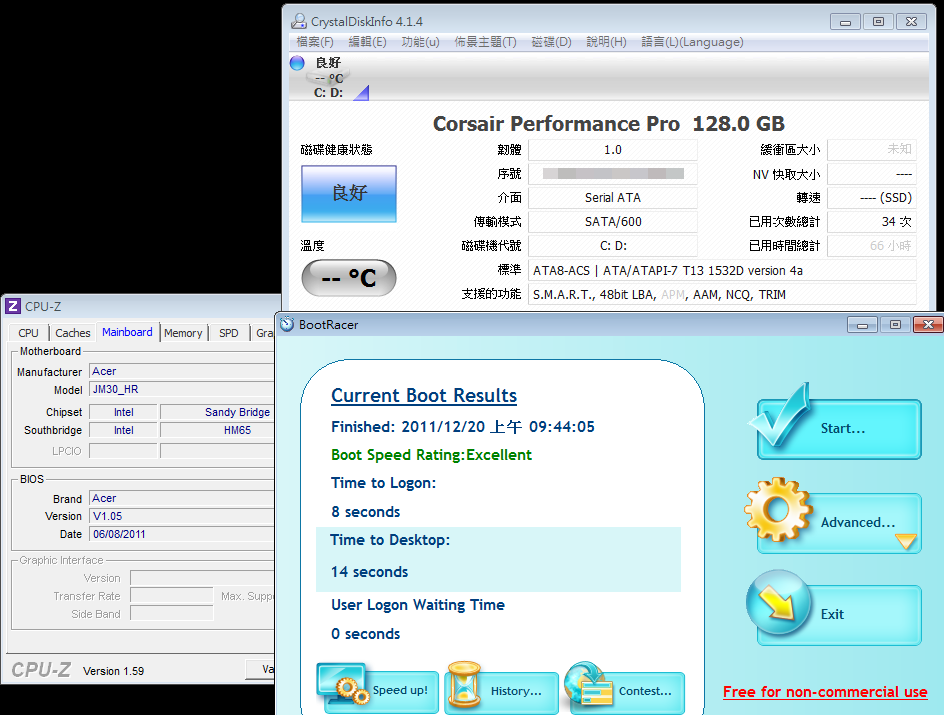The height and width of the screenshot is (715, 944).
Task: Click the rotation rate field ---- (SSD)
Action: pos(872,198)
